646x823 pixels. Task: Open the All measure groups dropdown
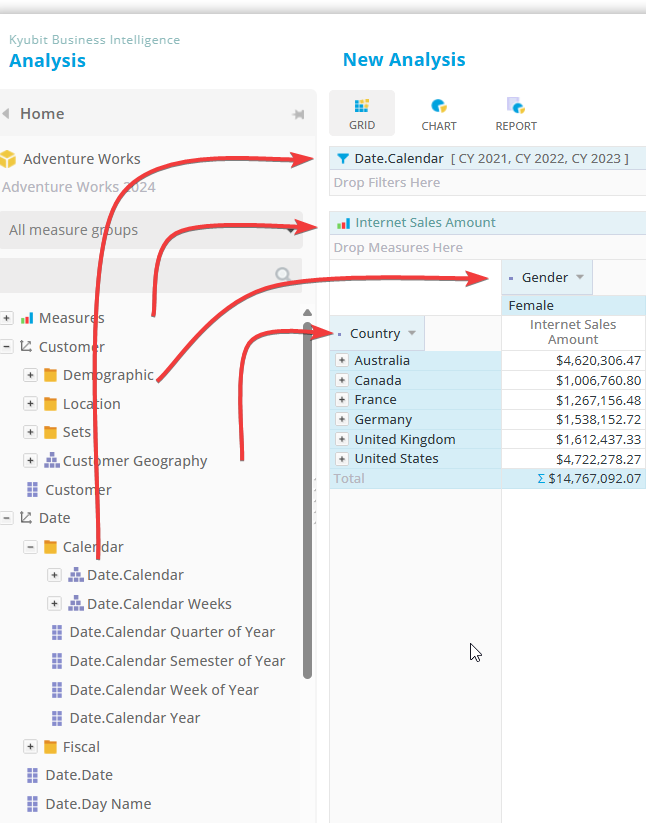pyautogui.click(x=151, y=230)
